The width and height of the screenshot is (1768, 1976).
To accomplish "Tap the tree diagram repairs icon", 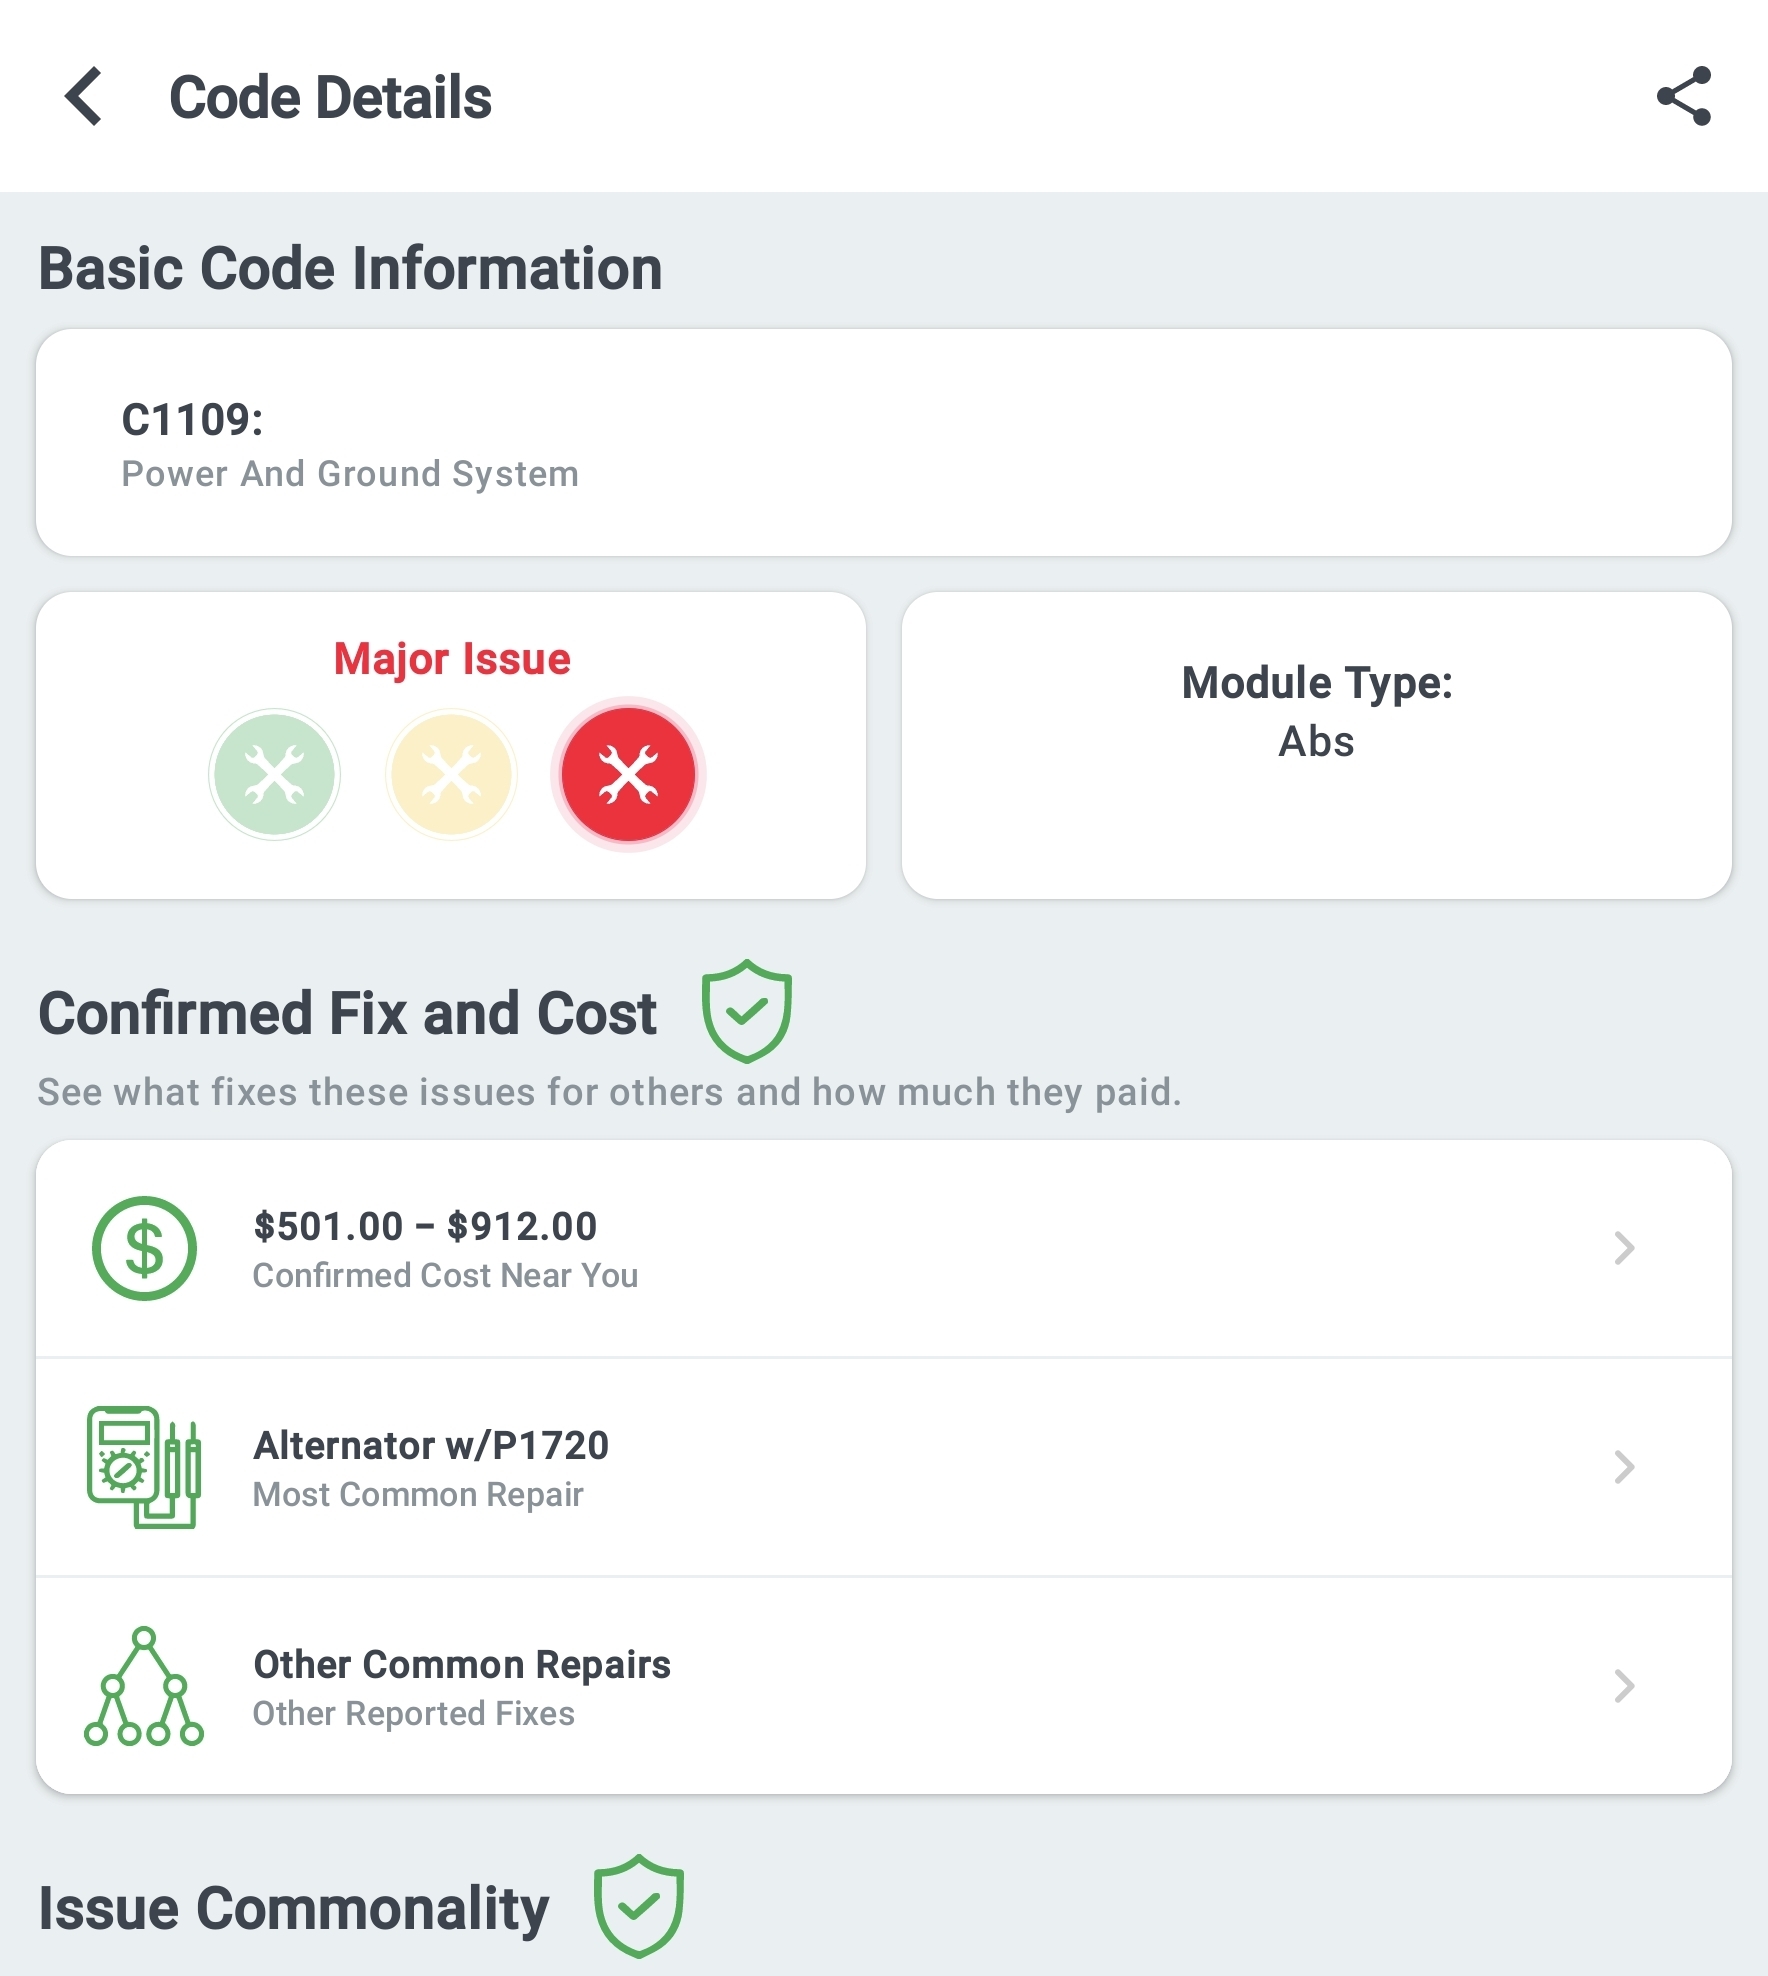I will click(x=144, y=1687).
